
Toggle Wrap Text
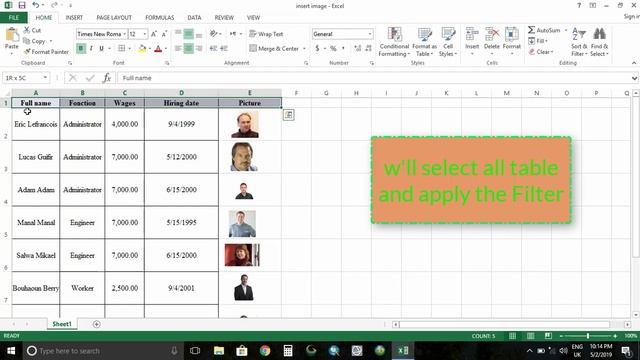point(266,34)
